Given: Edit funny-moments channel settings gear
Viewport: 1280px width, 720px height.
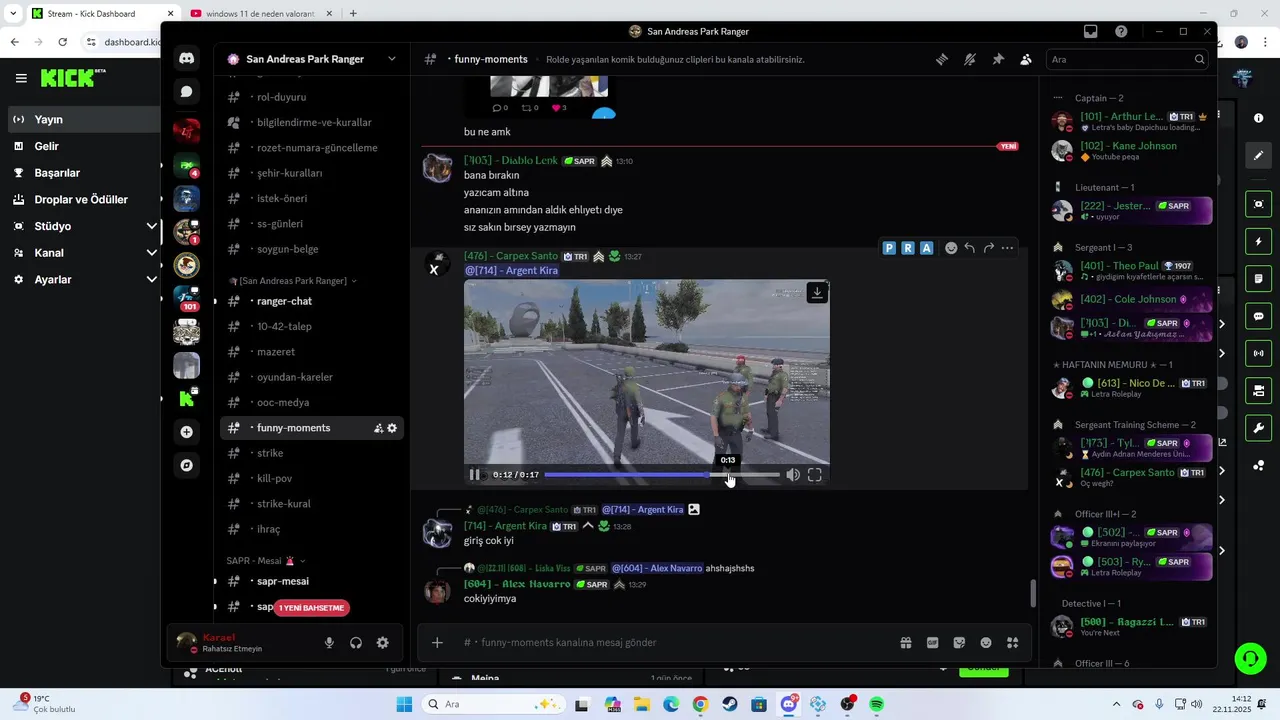Looking at the screenshot, I should point(392,428).
